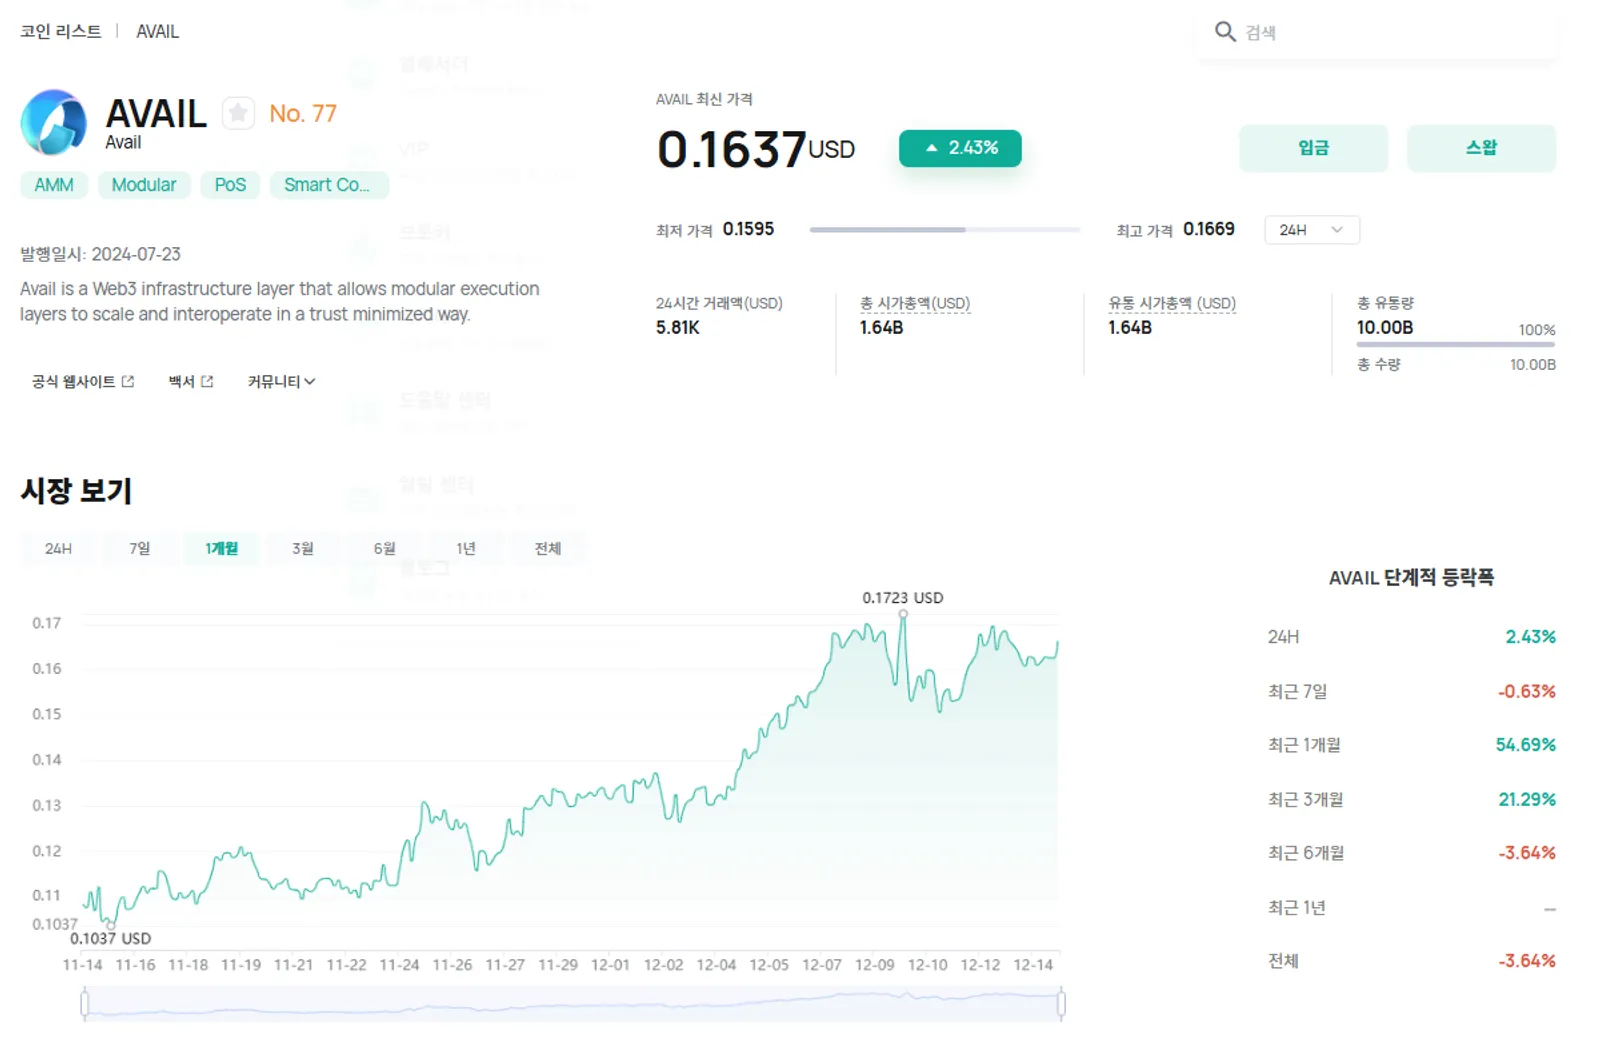Click the search magnifier icon

(x=1225, y=31)
